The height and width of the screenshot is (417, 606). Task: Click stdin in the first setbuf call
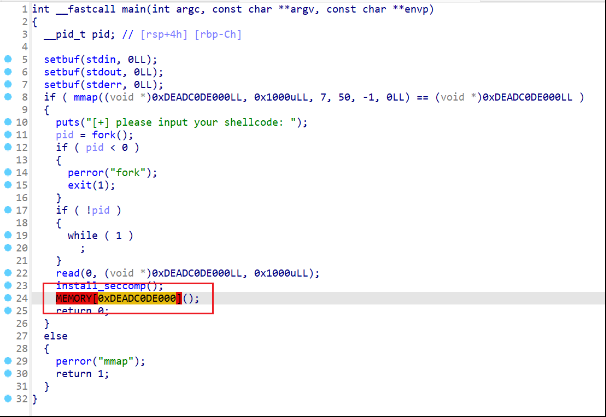pyautogui.click(x=101, y=60)
